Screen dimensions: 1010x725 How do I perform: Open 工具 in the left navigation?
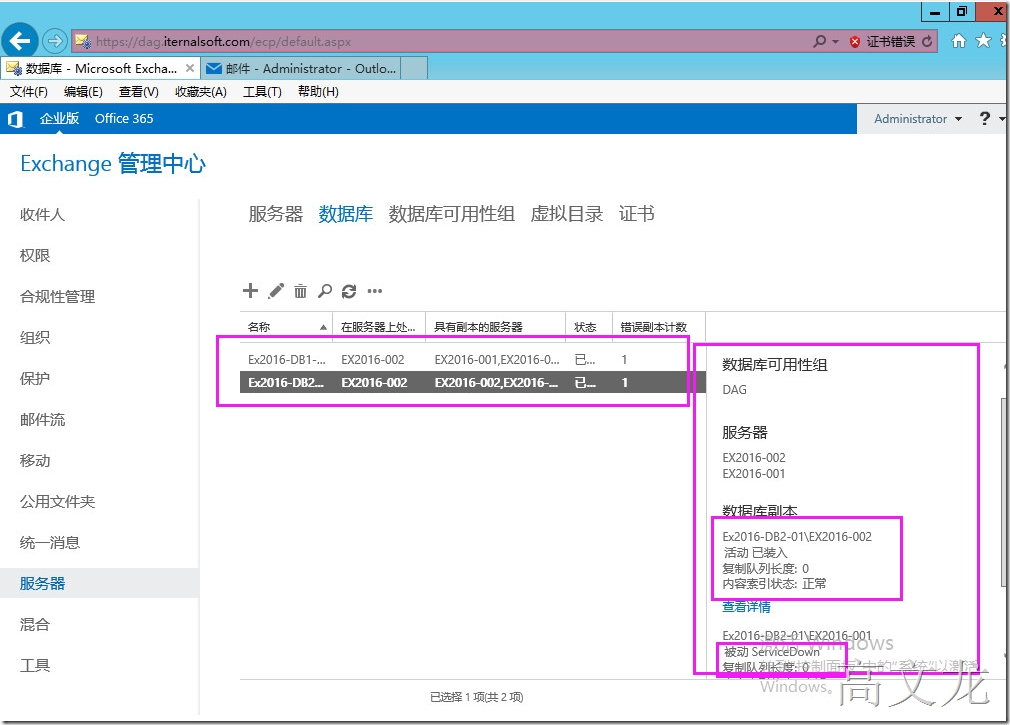(35, 665)
